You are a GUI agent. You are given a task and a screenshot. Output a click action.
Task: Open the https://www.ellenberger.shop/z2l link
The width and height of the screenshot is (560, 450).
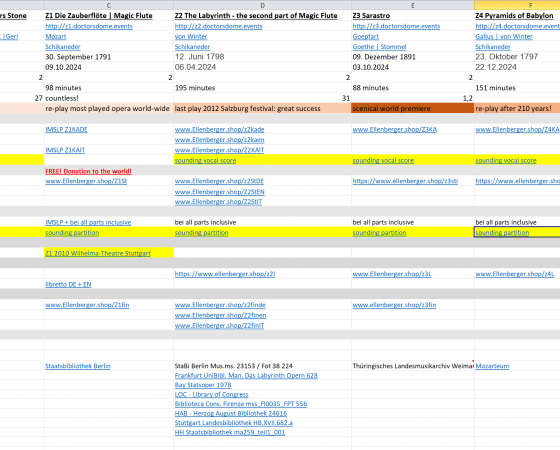pos(225,274)
